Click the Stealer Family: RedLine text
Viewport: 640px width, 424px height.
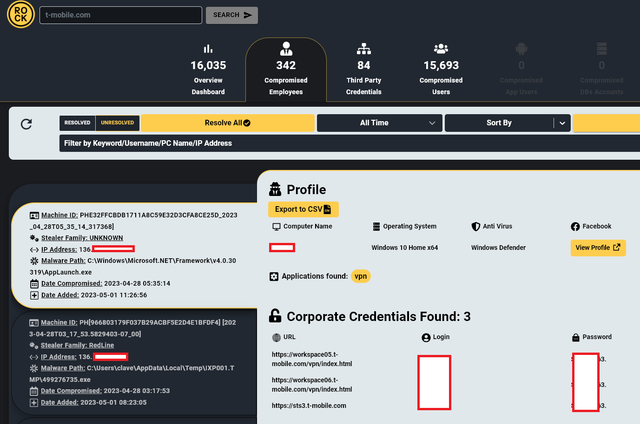click(x=78, y=345)
